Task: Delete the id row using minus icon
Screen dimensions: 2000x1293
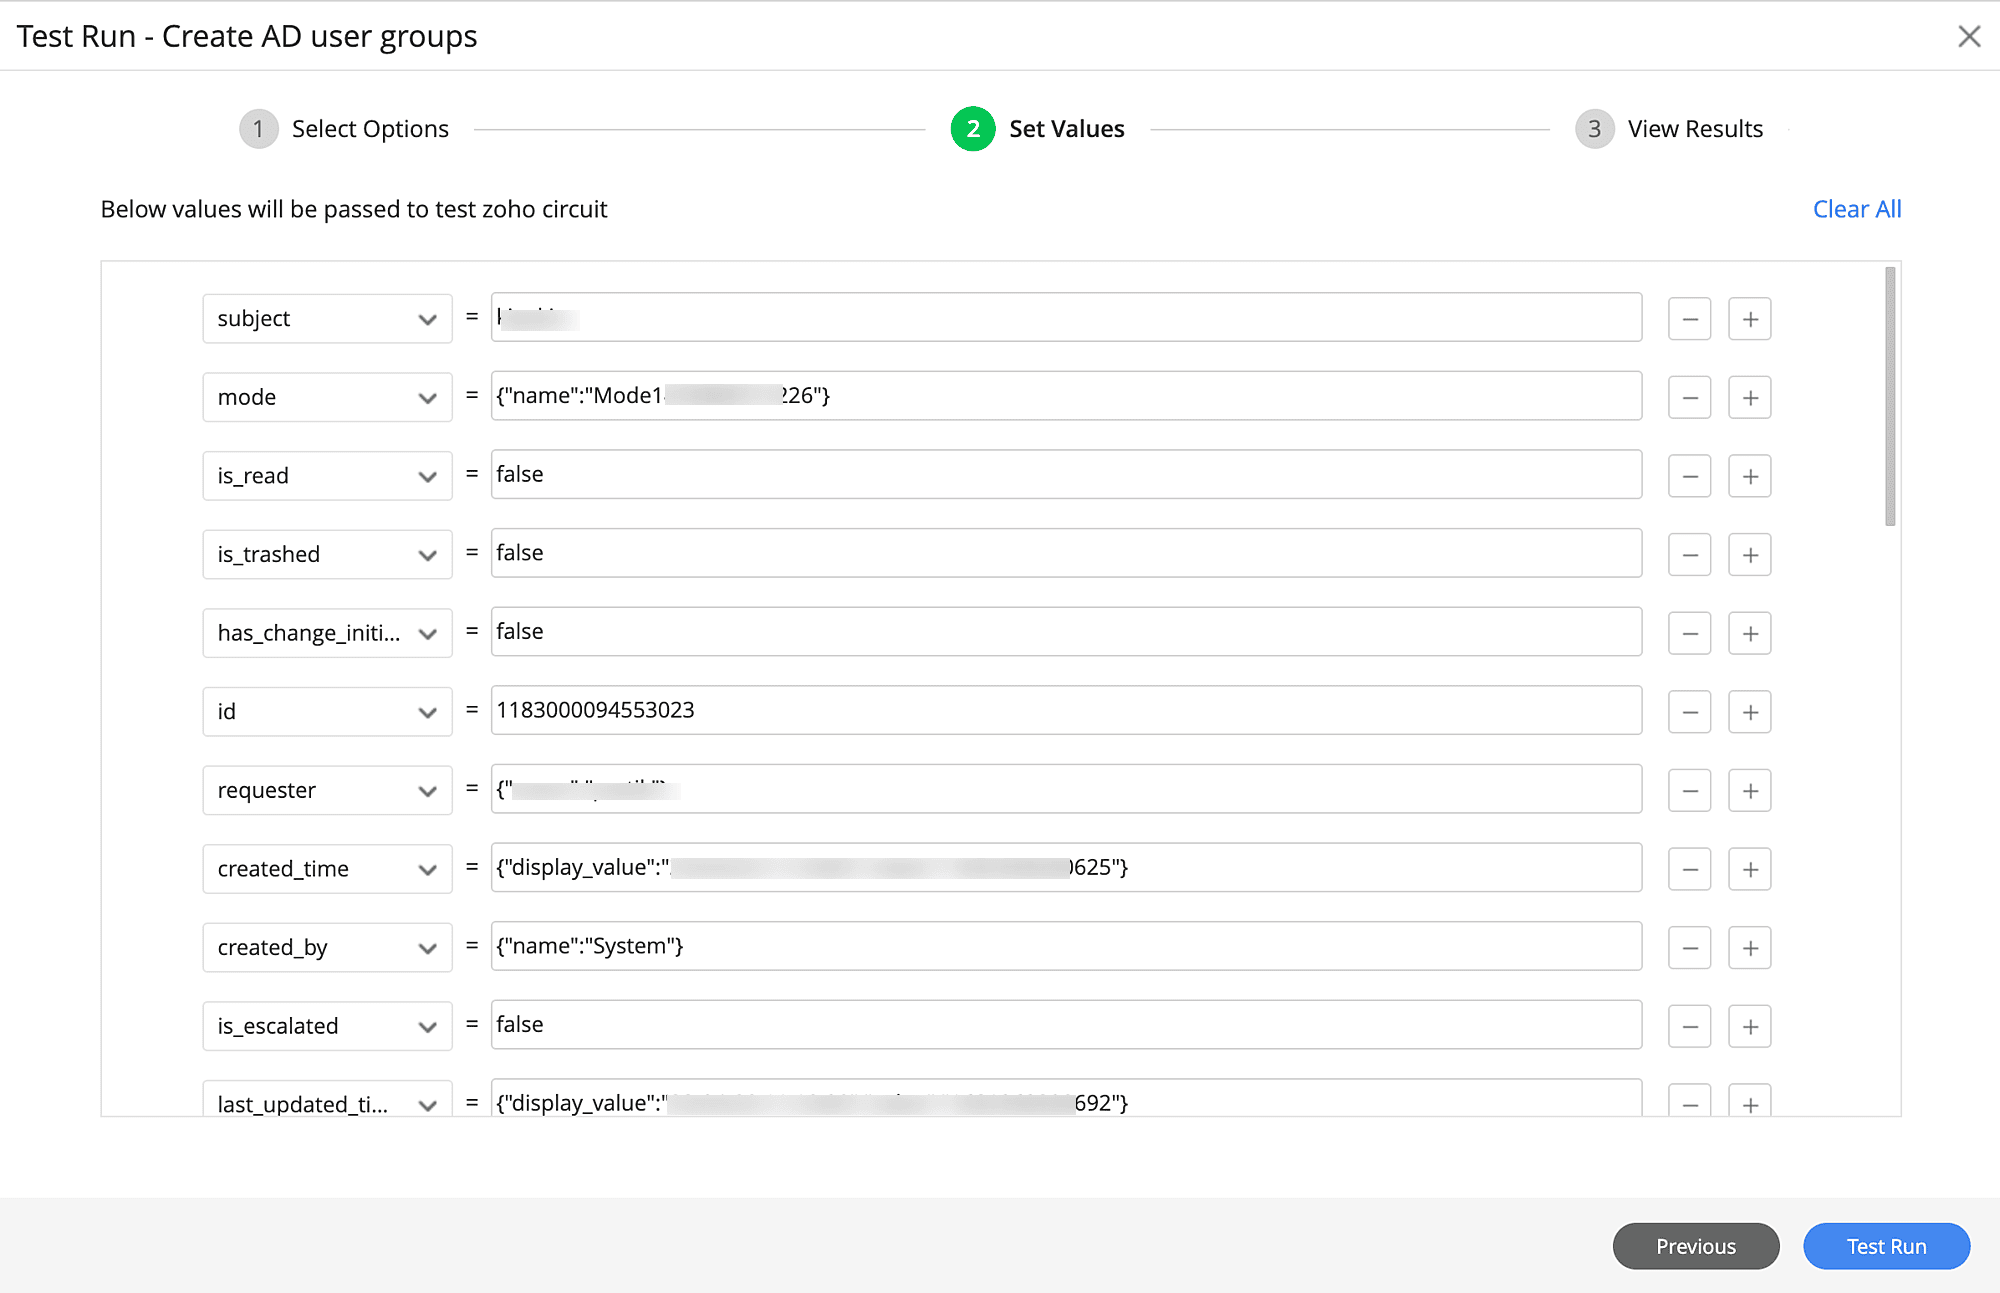Action: pos(1689,712)
